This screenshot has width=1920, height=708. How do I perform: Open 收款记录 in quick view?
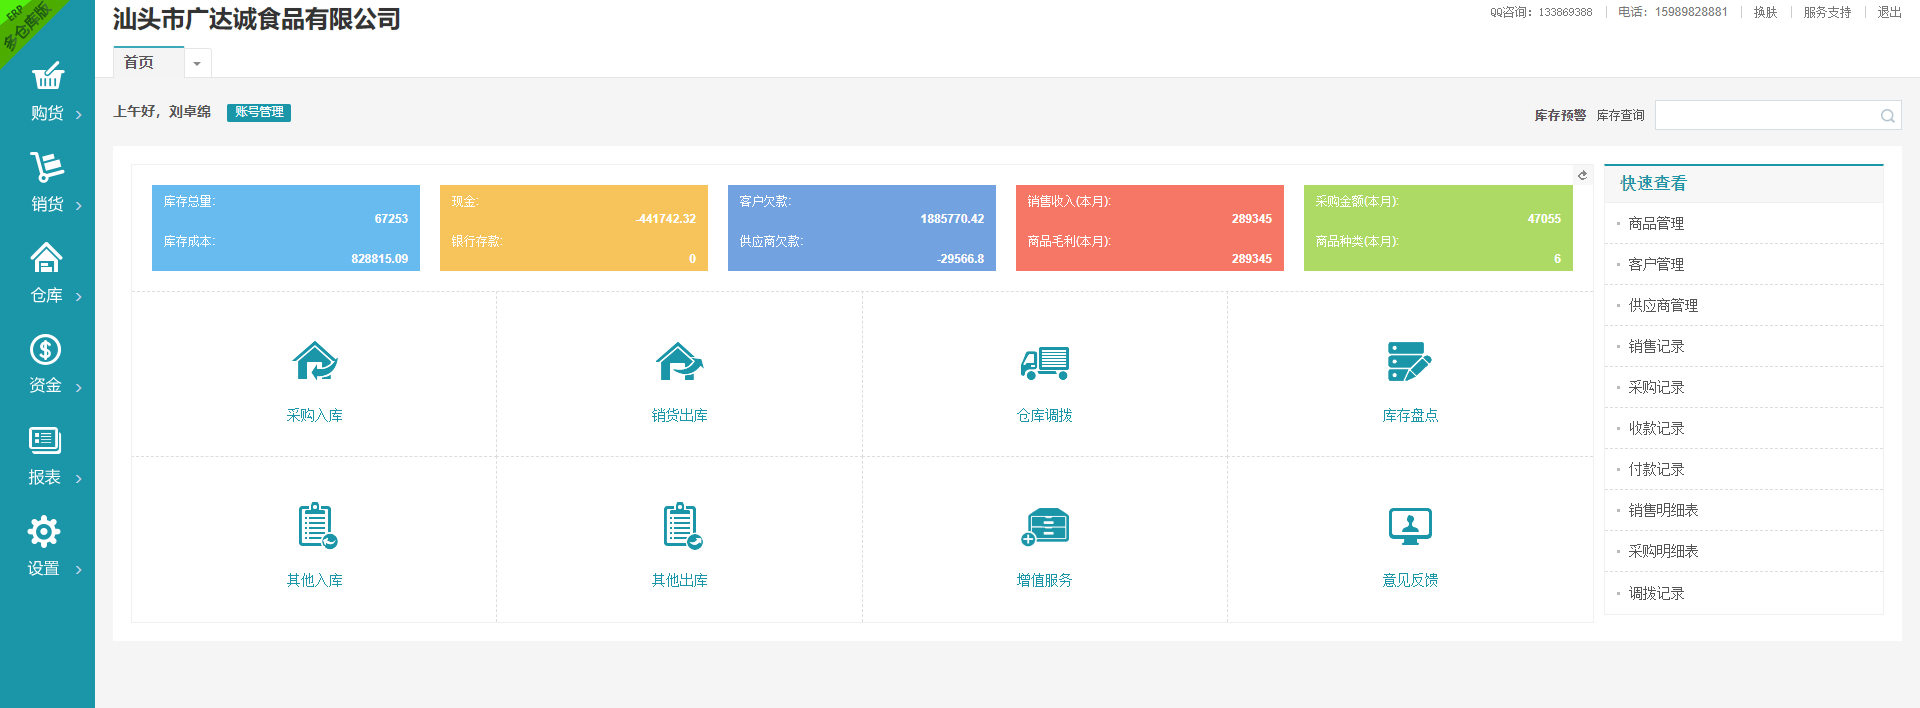(x=1656, y=429)
